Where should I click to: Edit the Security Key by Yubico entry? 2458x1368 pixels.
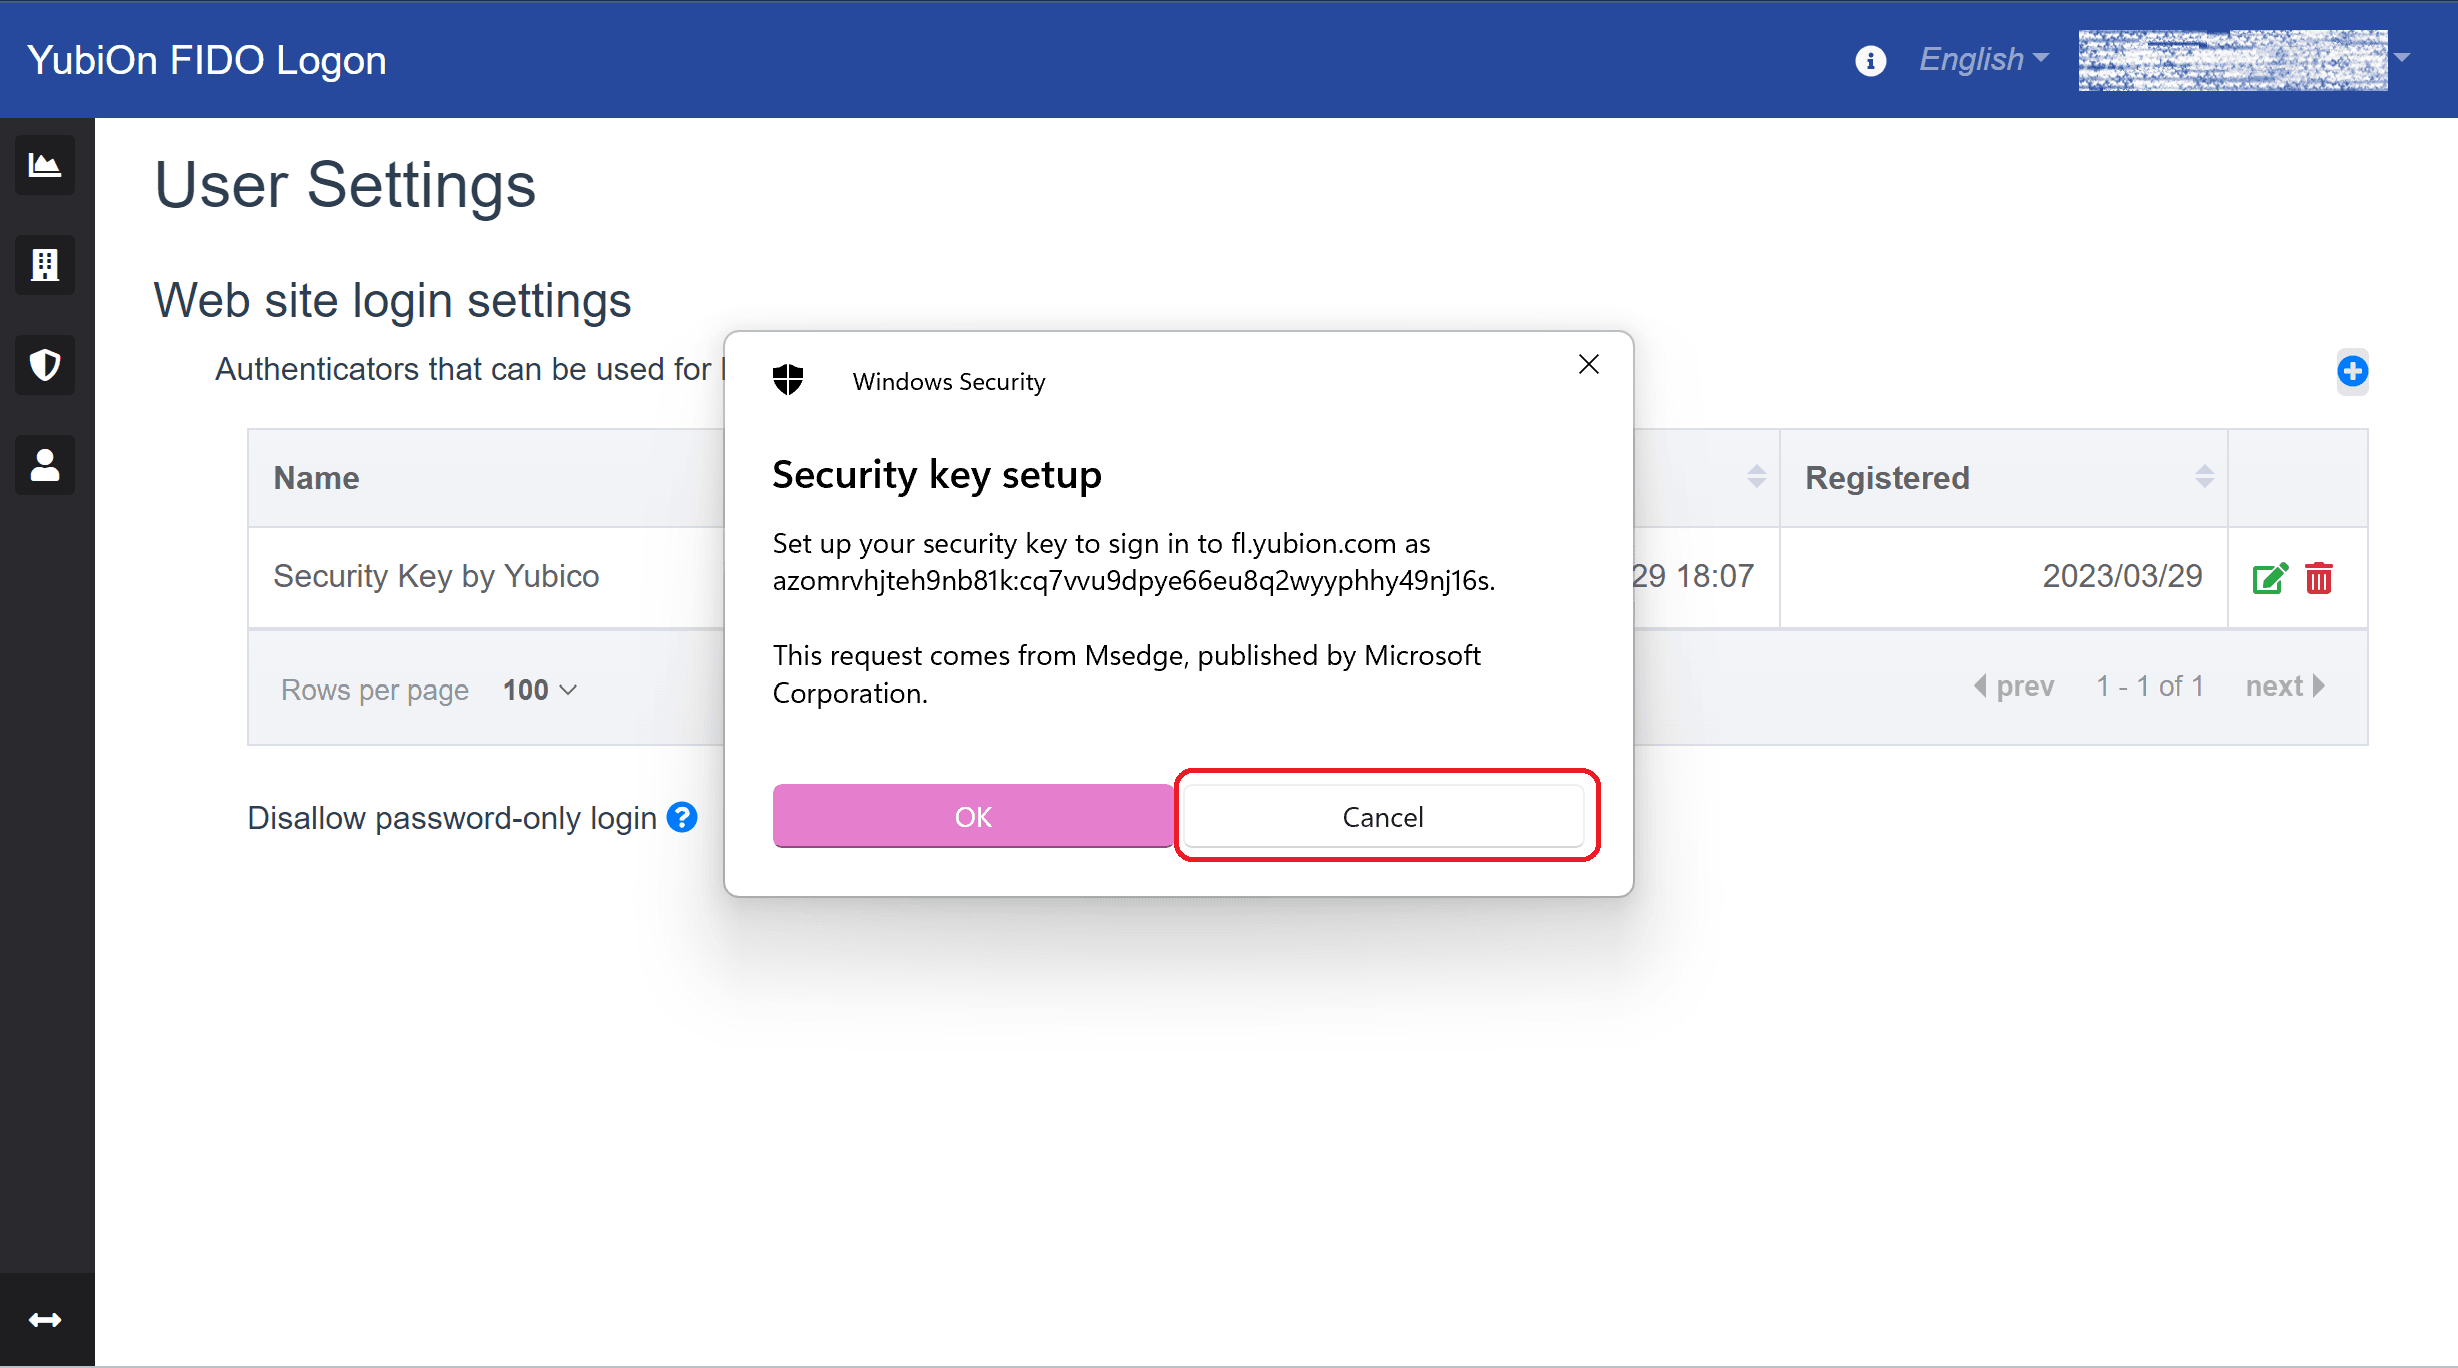click(x=2270, y=578)
